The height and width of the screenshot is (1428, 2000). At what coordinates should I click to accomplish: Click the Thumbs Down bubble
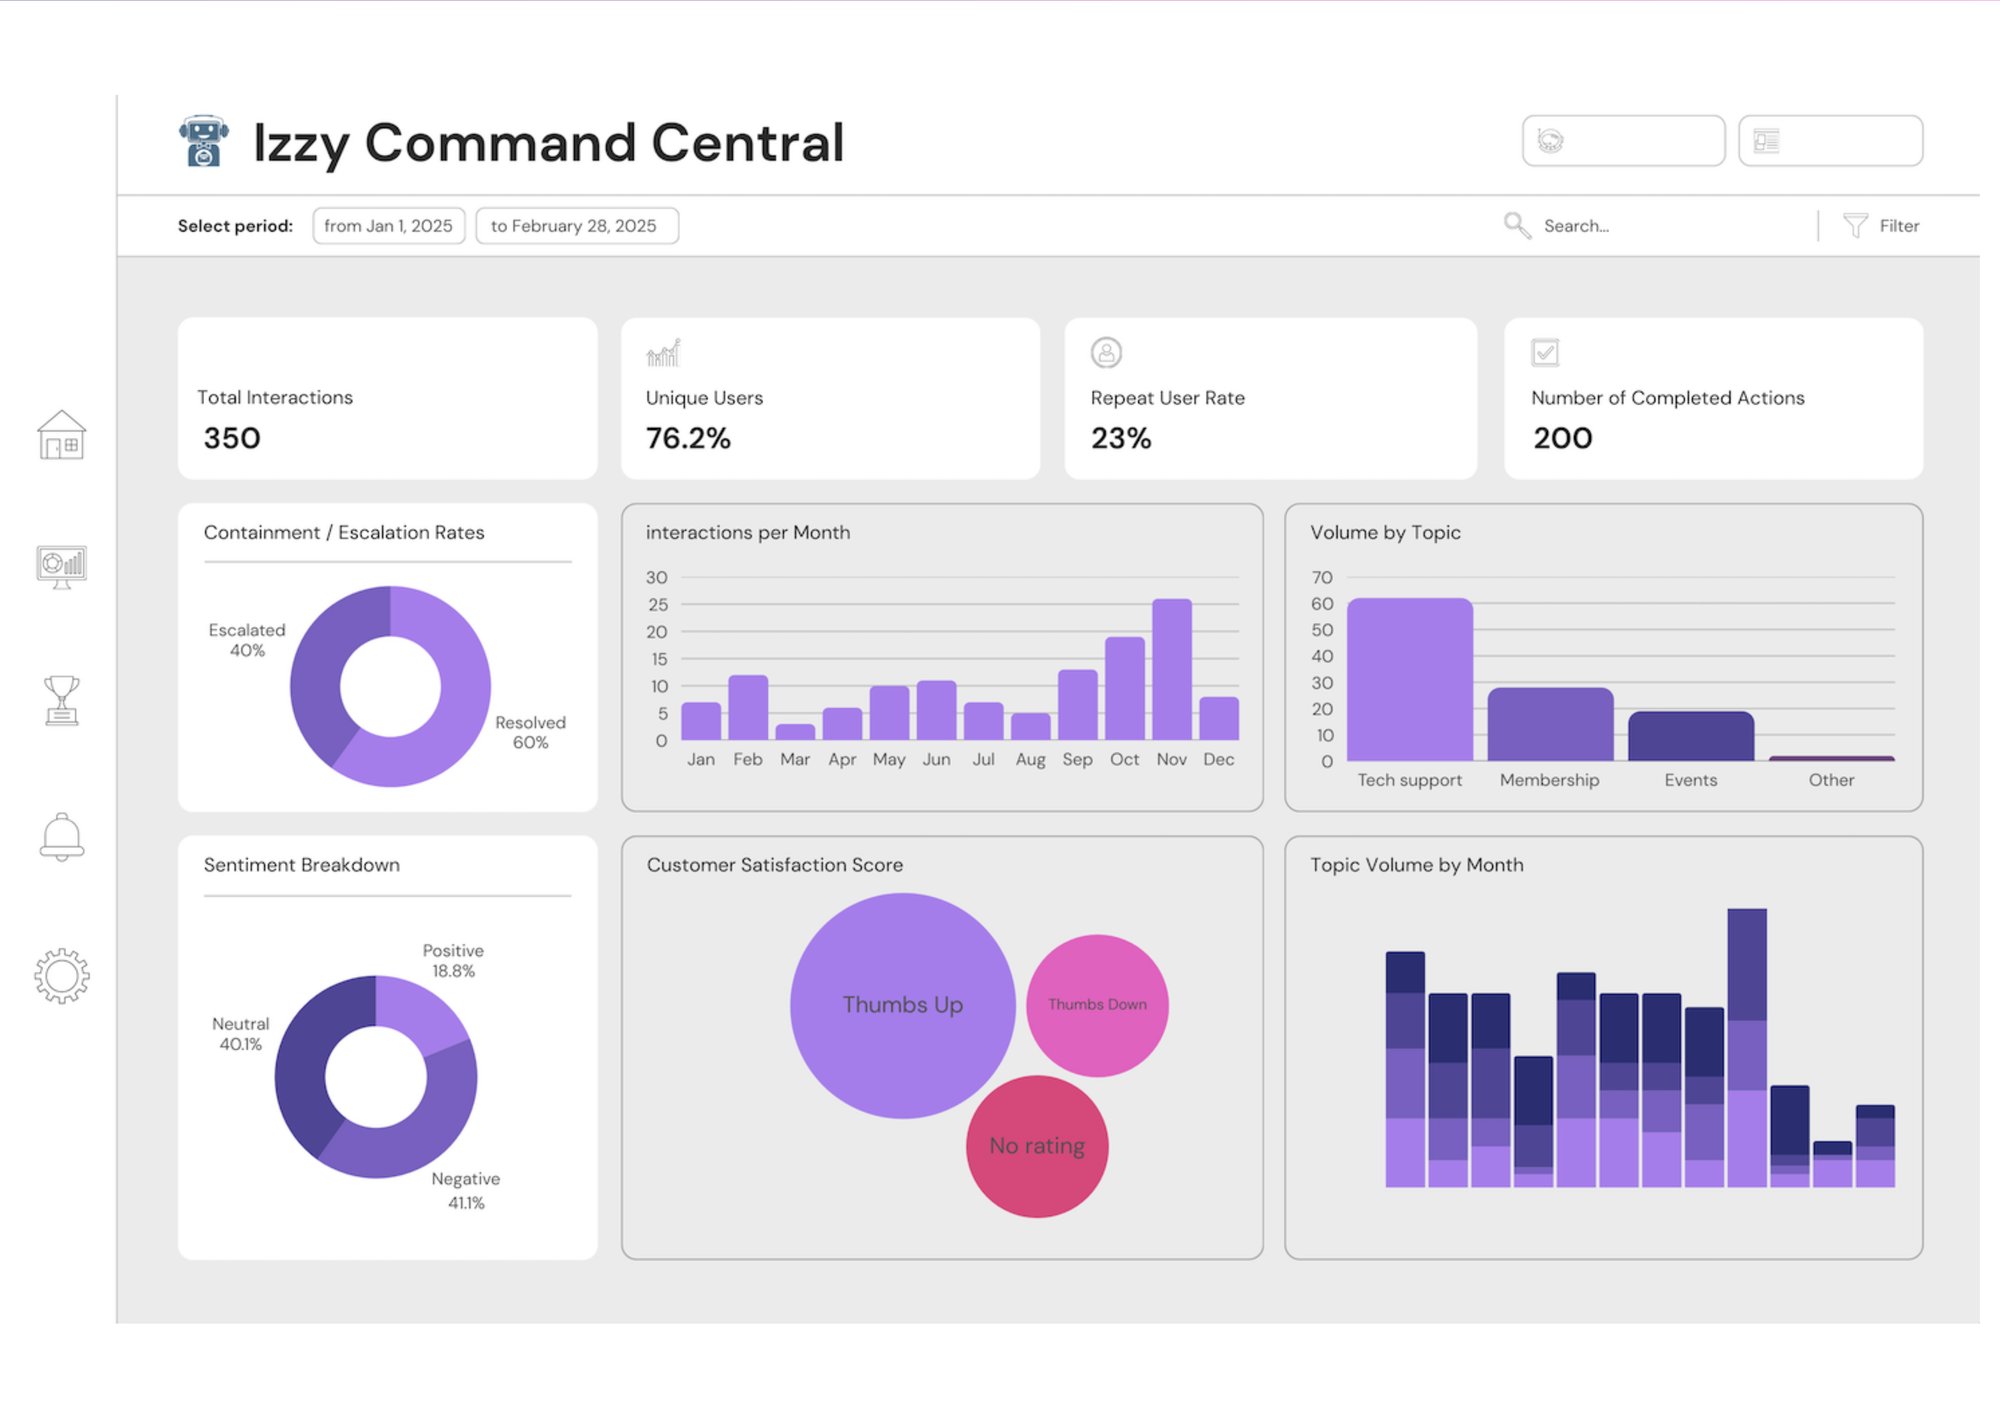1096,1004
